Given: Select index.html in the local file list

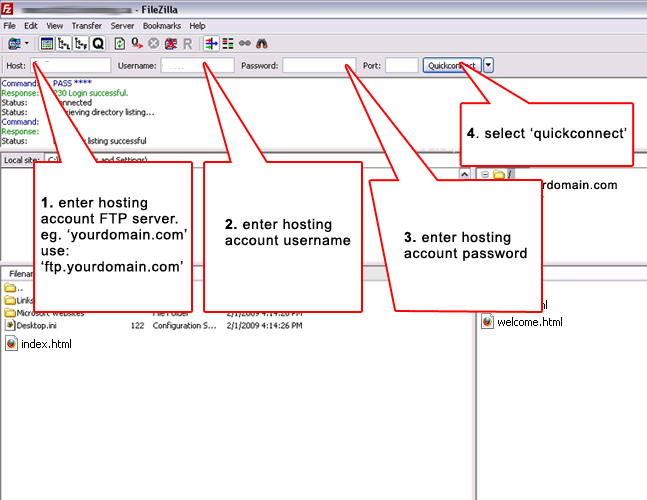Looking at the screenshot, I should pos(46,344).
